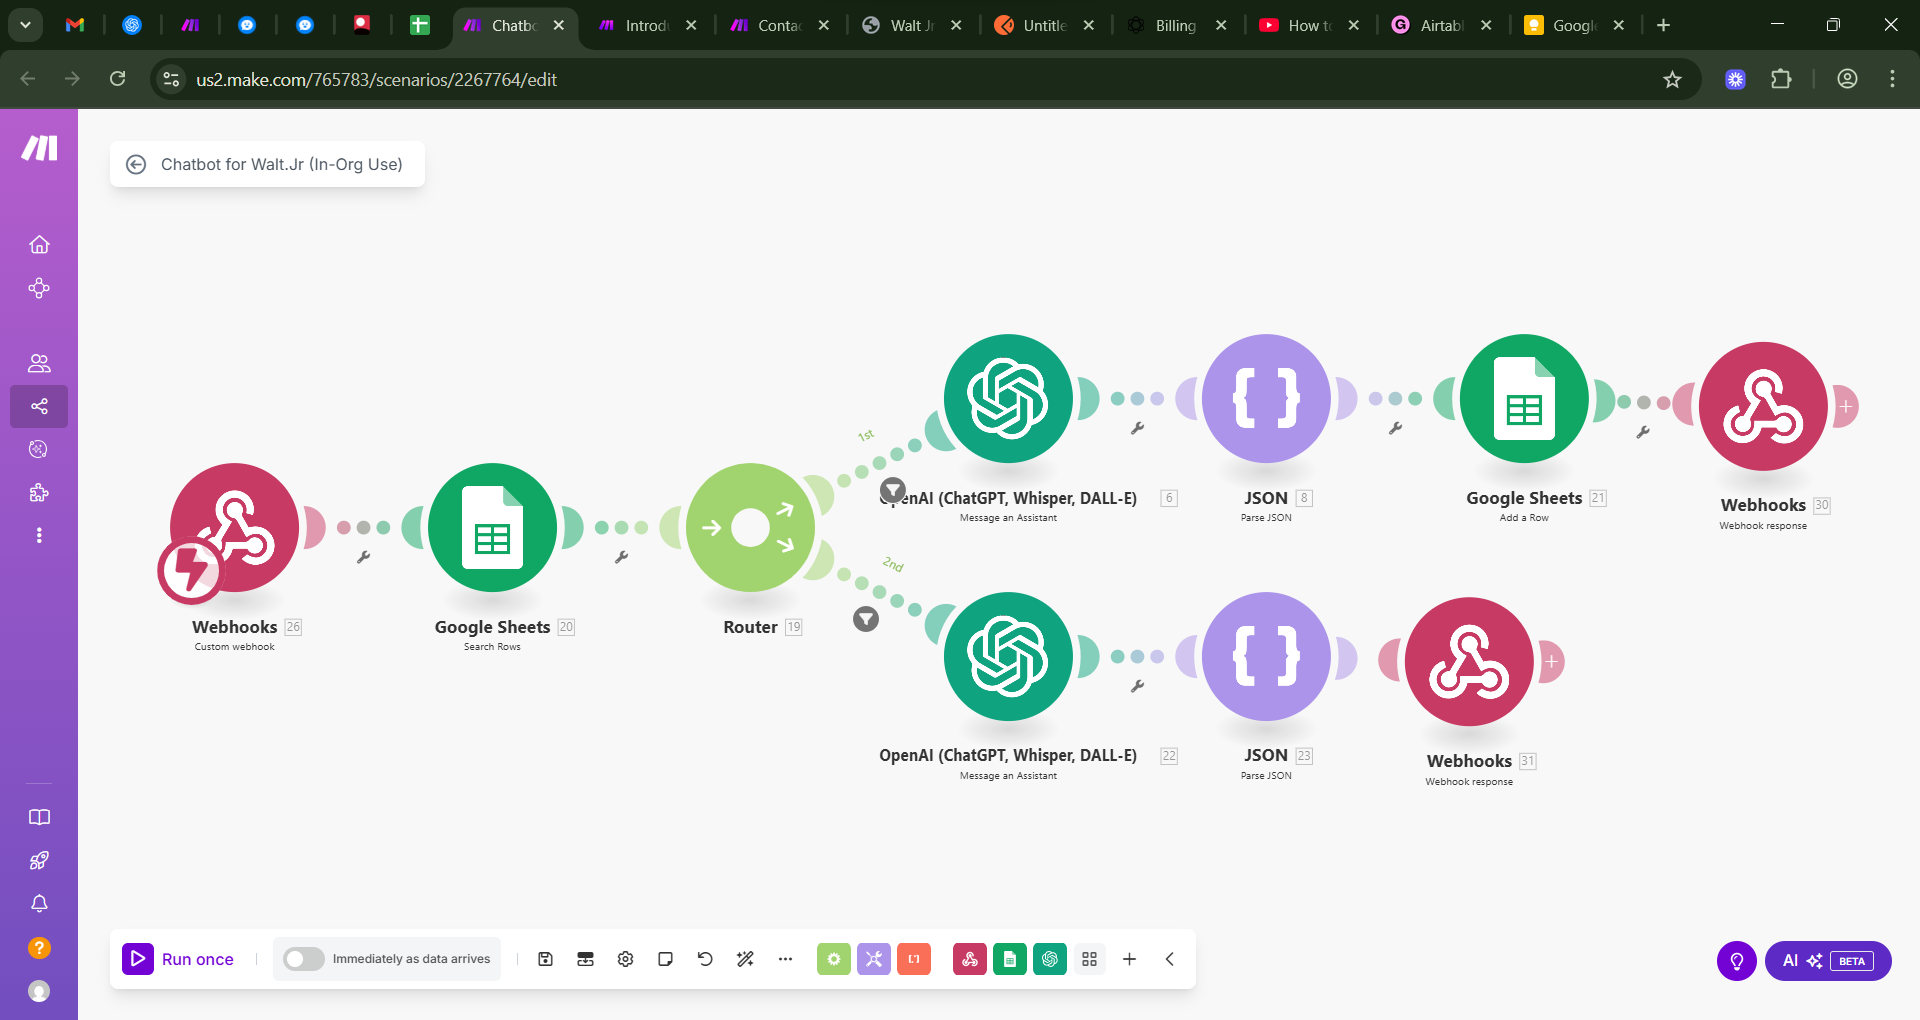This screenshot has height=1020, width=1920.
Task: Click the purple Flow control favorite
Action: point(874,959)
